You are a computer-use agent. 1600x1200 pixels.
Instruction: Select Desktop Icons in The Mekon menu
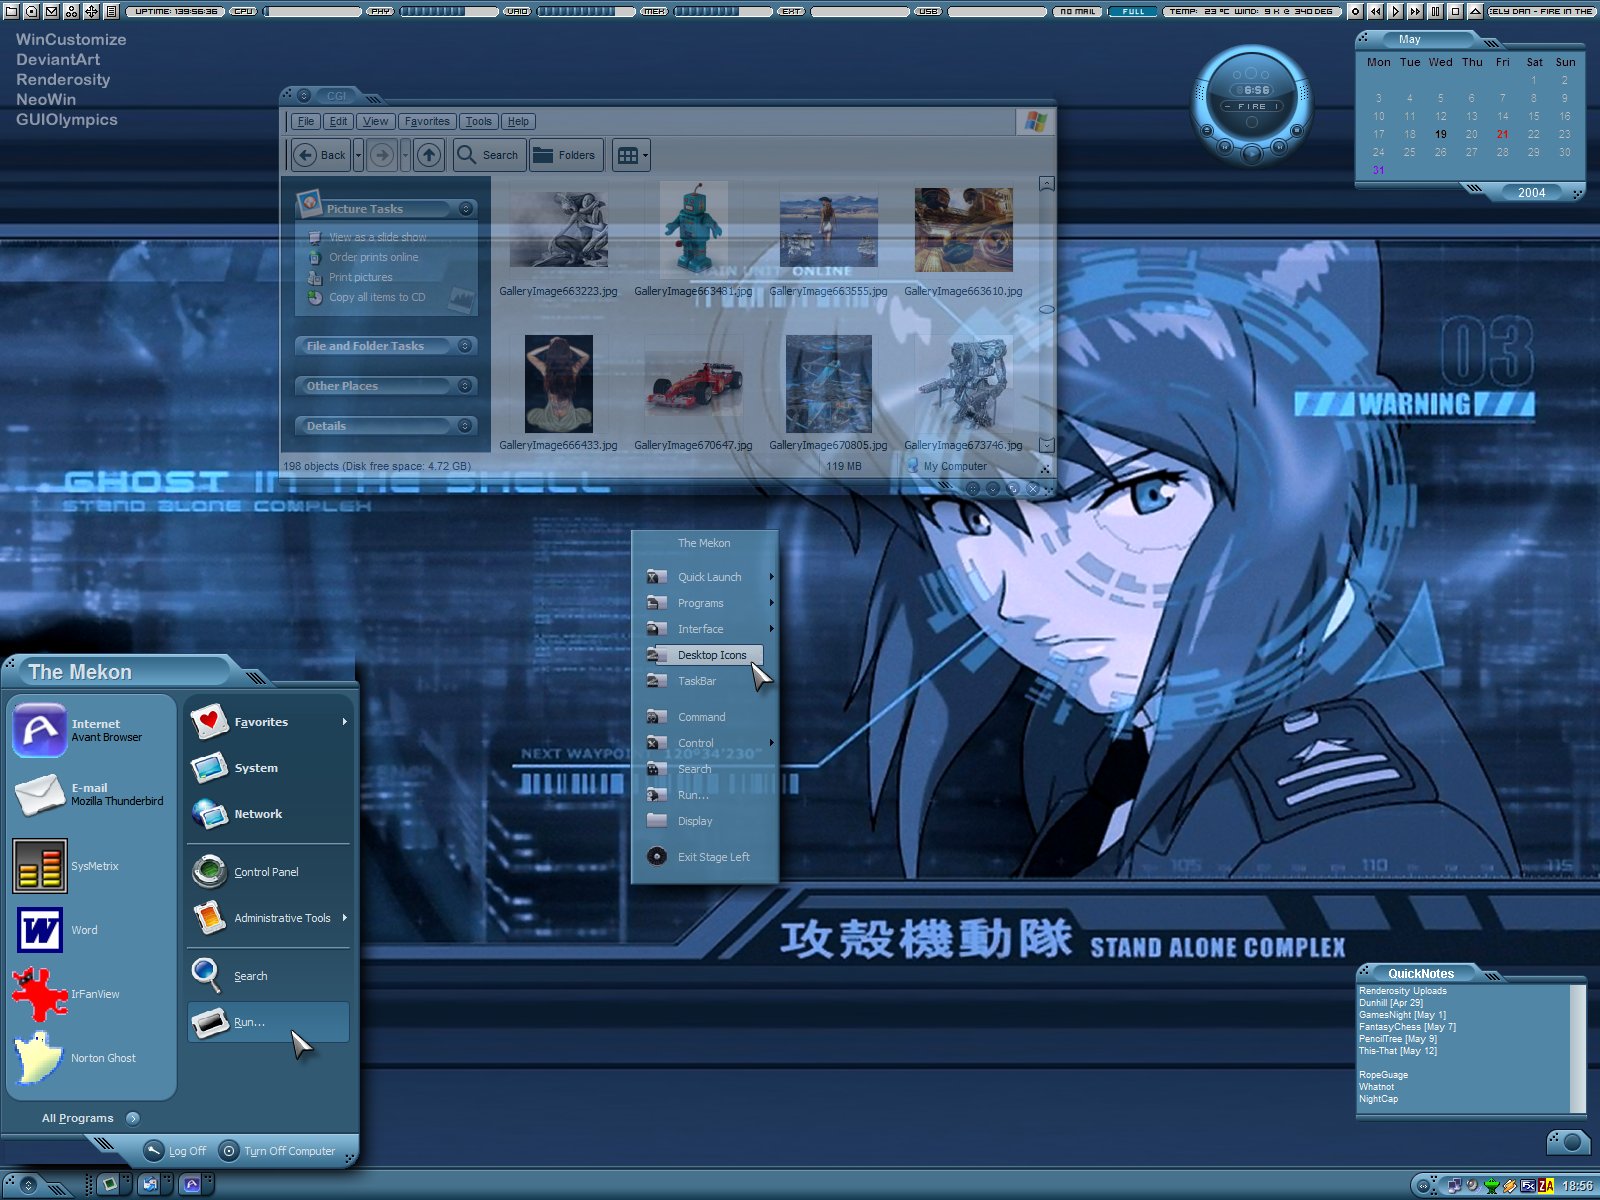point(705,655)
